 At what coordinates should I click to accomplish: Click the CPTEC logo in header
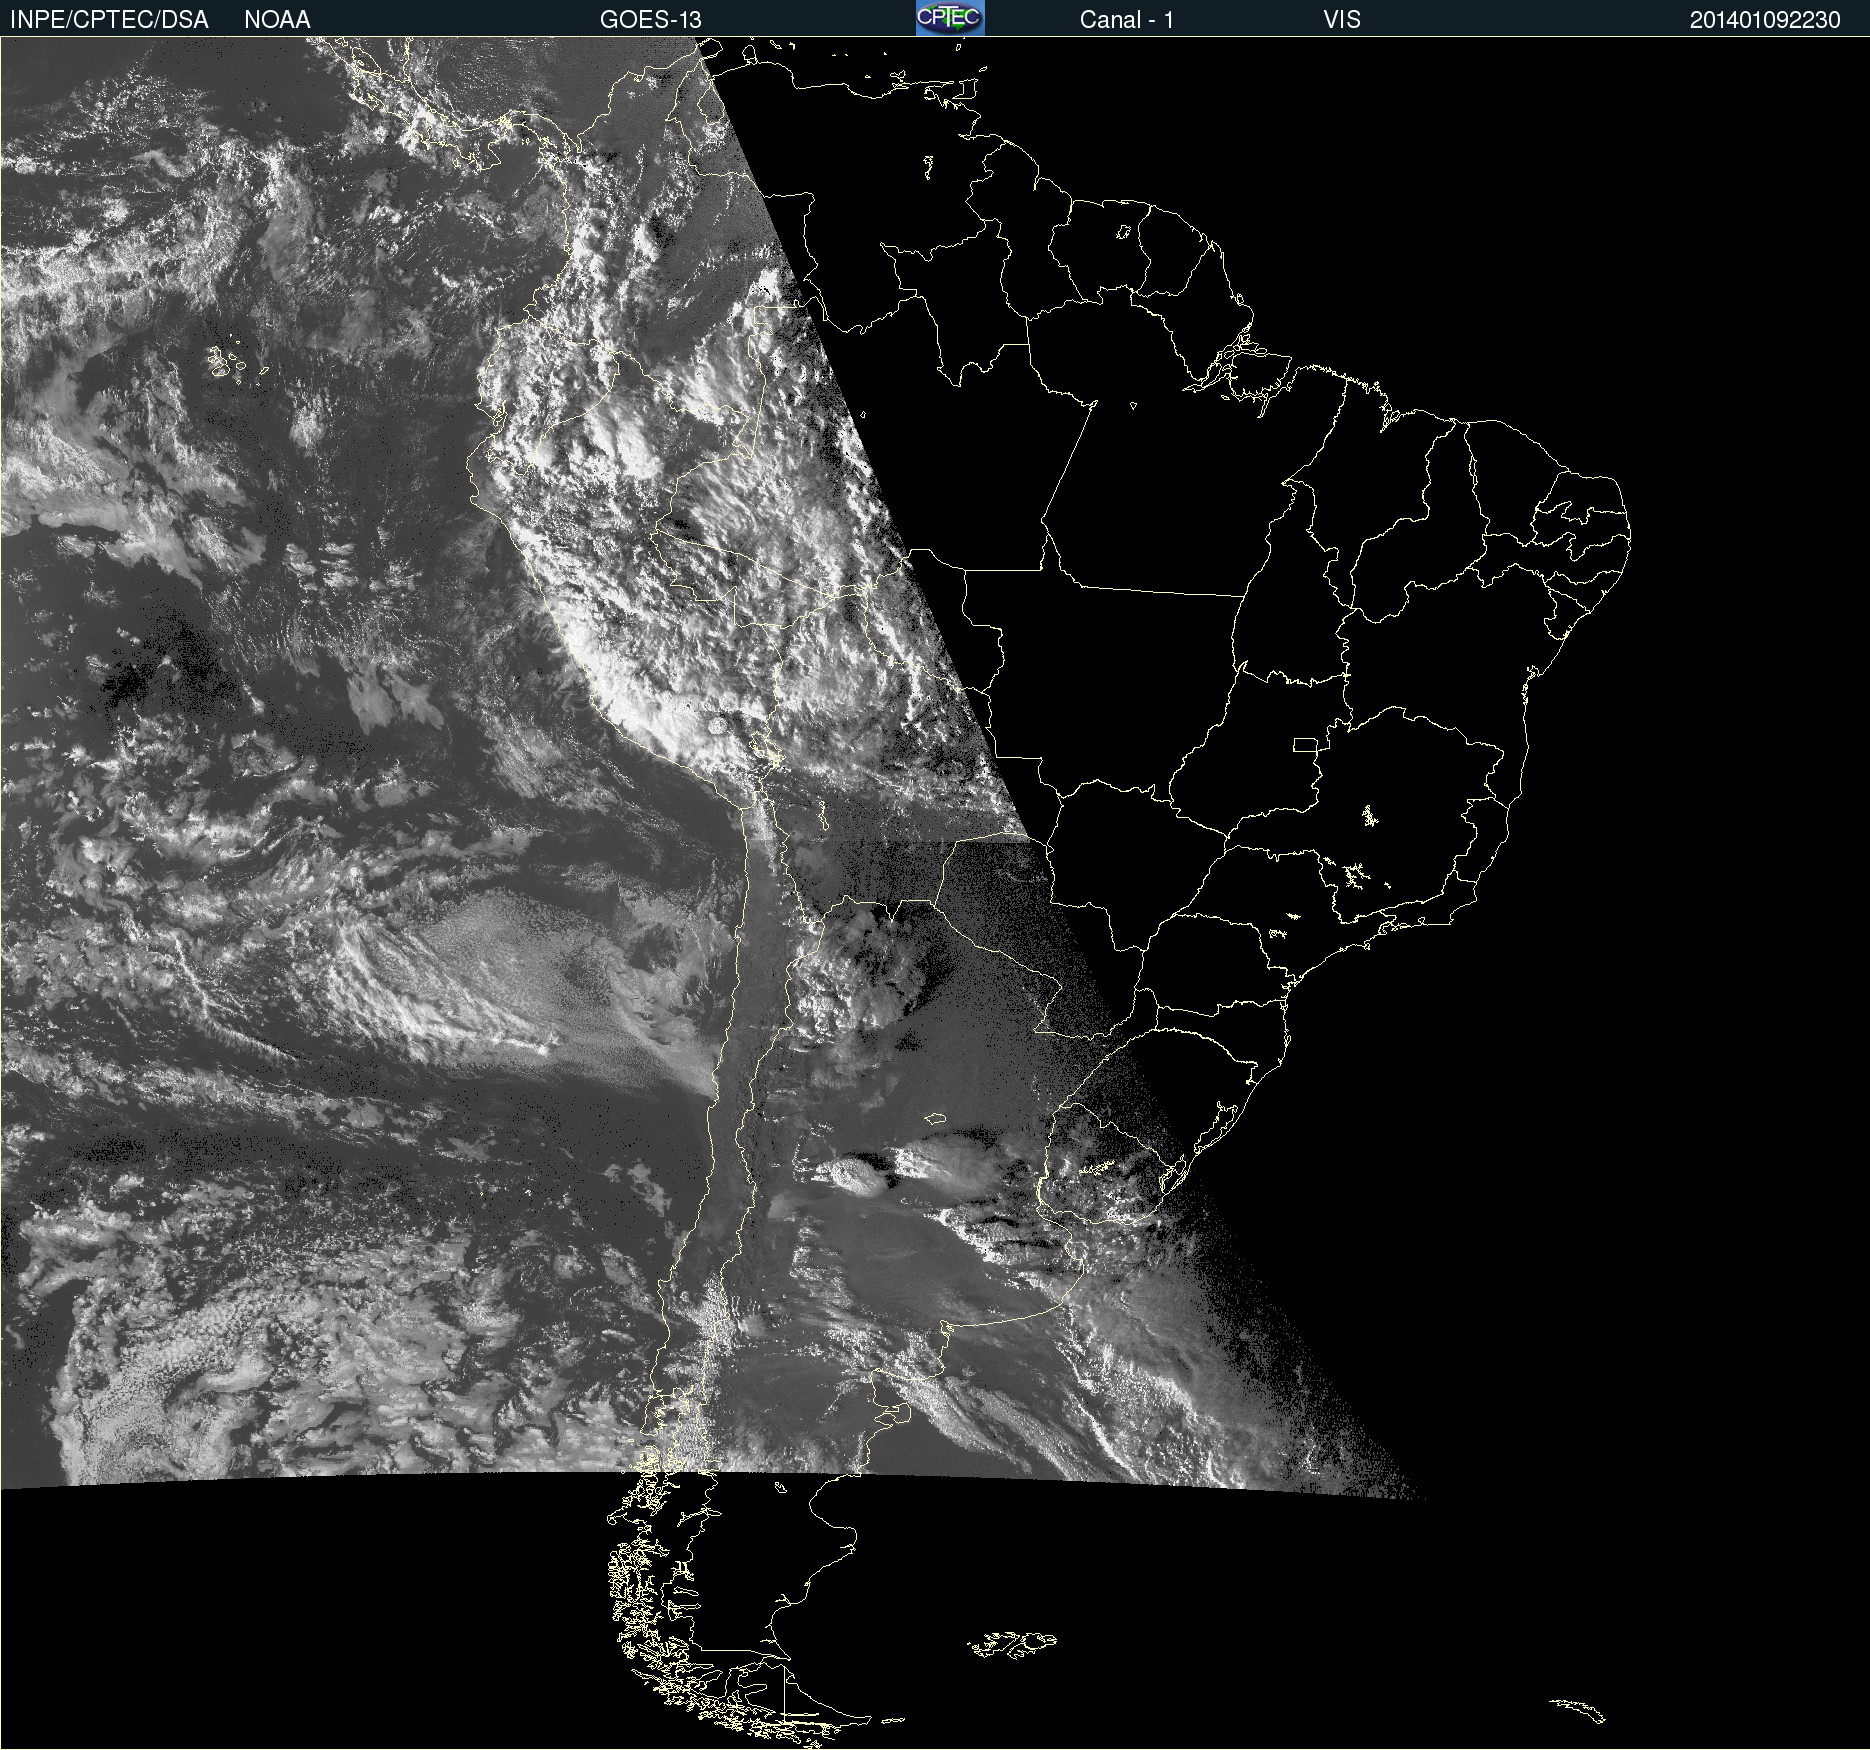coord(950,18)
